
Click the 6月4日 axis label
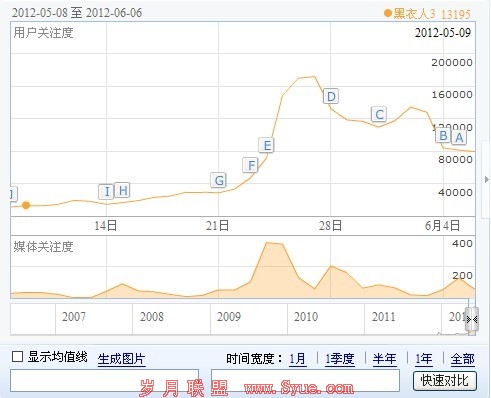point(442,226)
